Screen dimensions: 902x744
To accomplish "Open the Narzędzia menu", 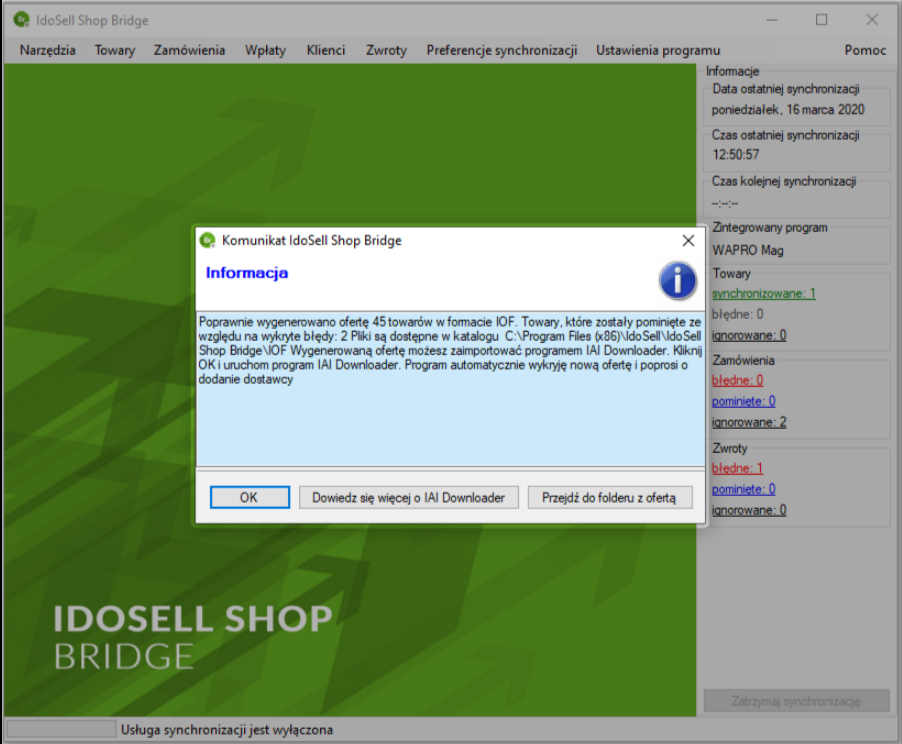I will click(x=48, y=51).
